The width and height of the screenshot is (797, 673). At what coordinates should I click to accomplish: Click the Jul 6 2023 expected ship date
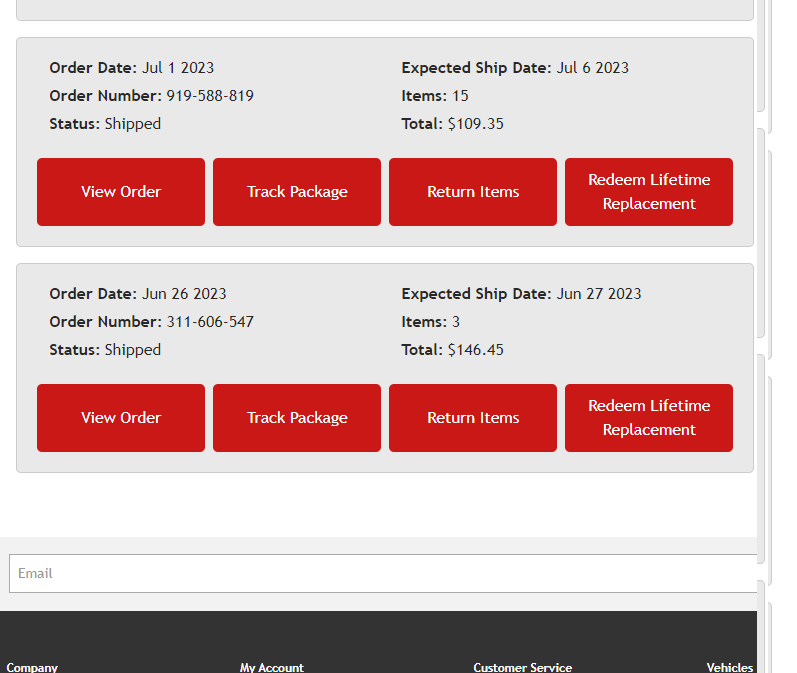pyautogui.click(x=592, y=68)
